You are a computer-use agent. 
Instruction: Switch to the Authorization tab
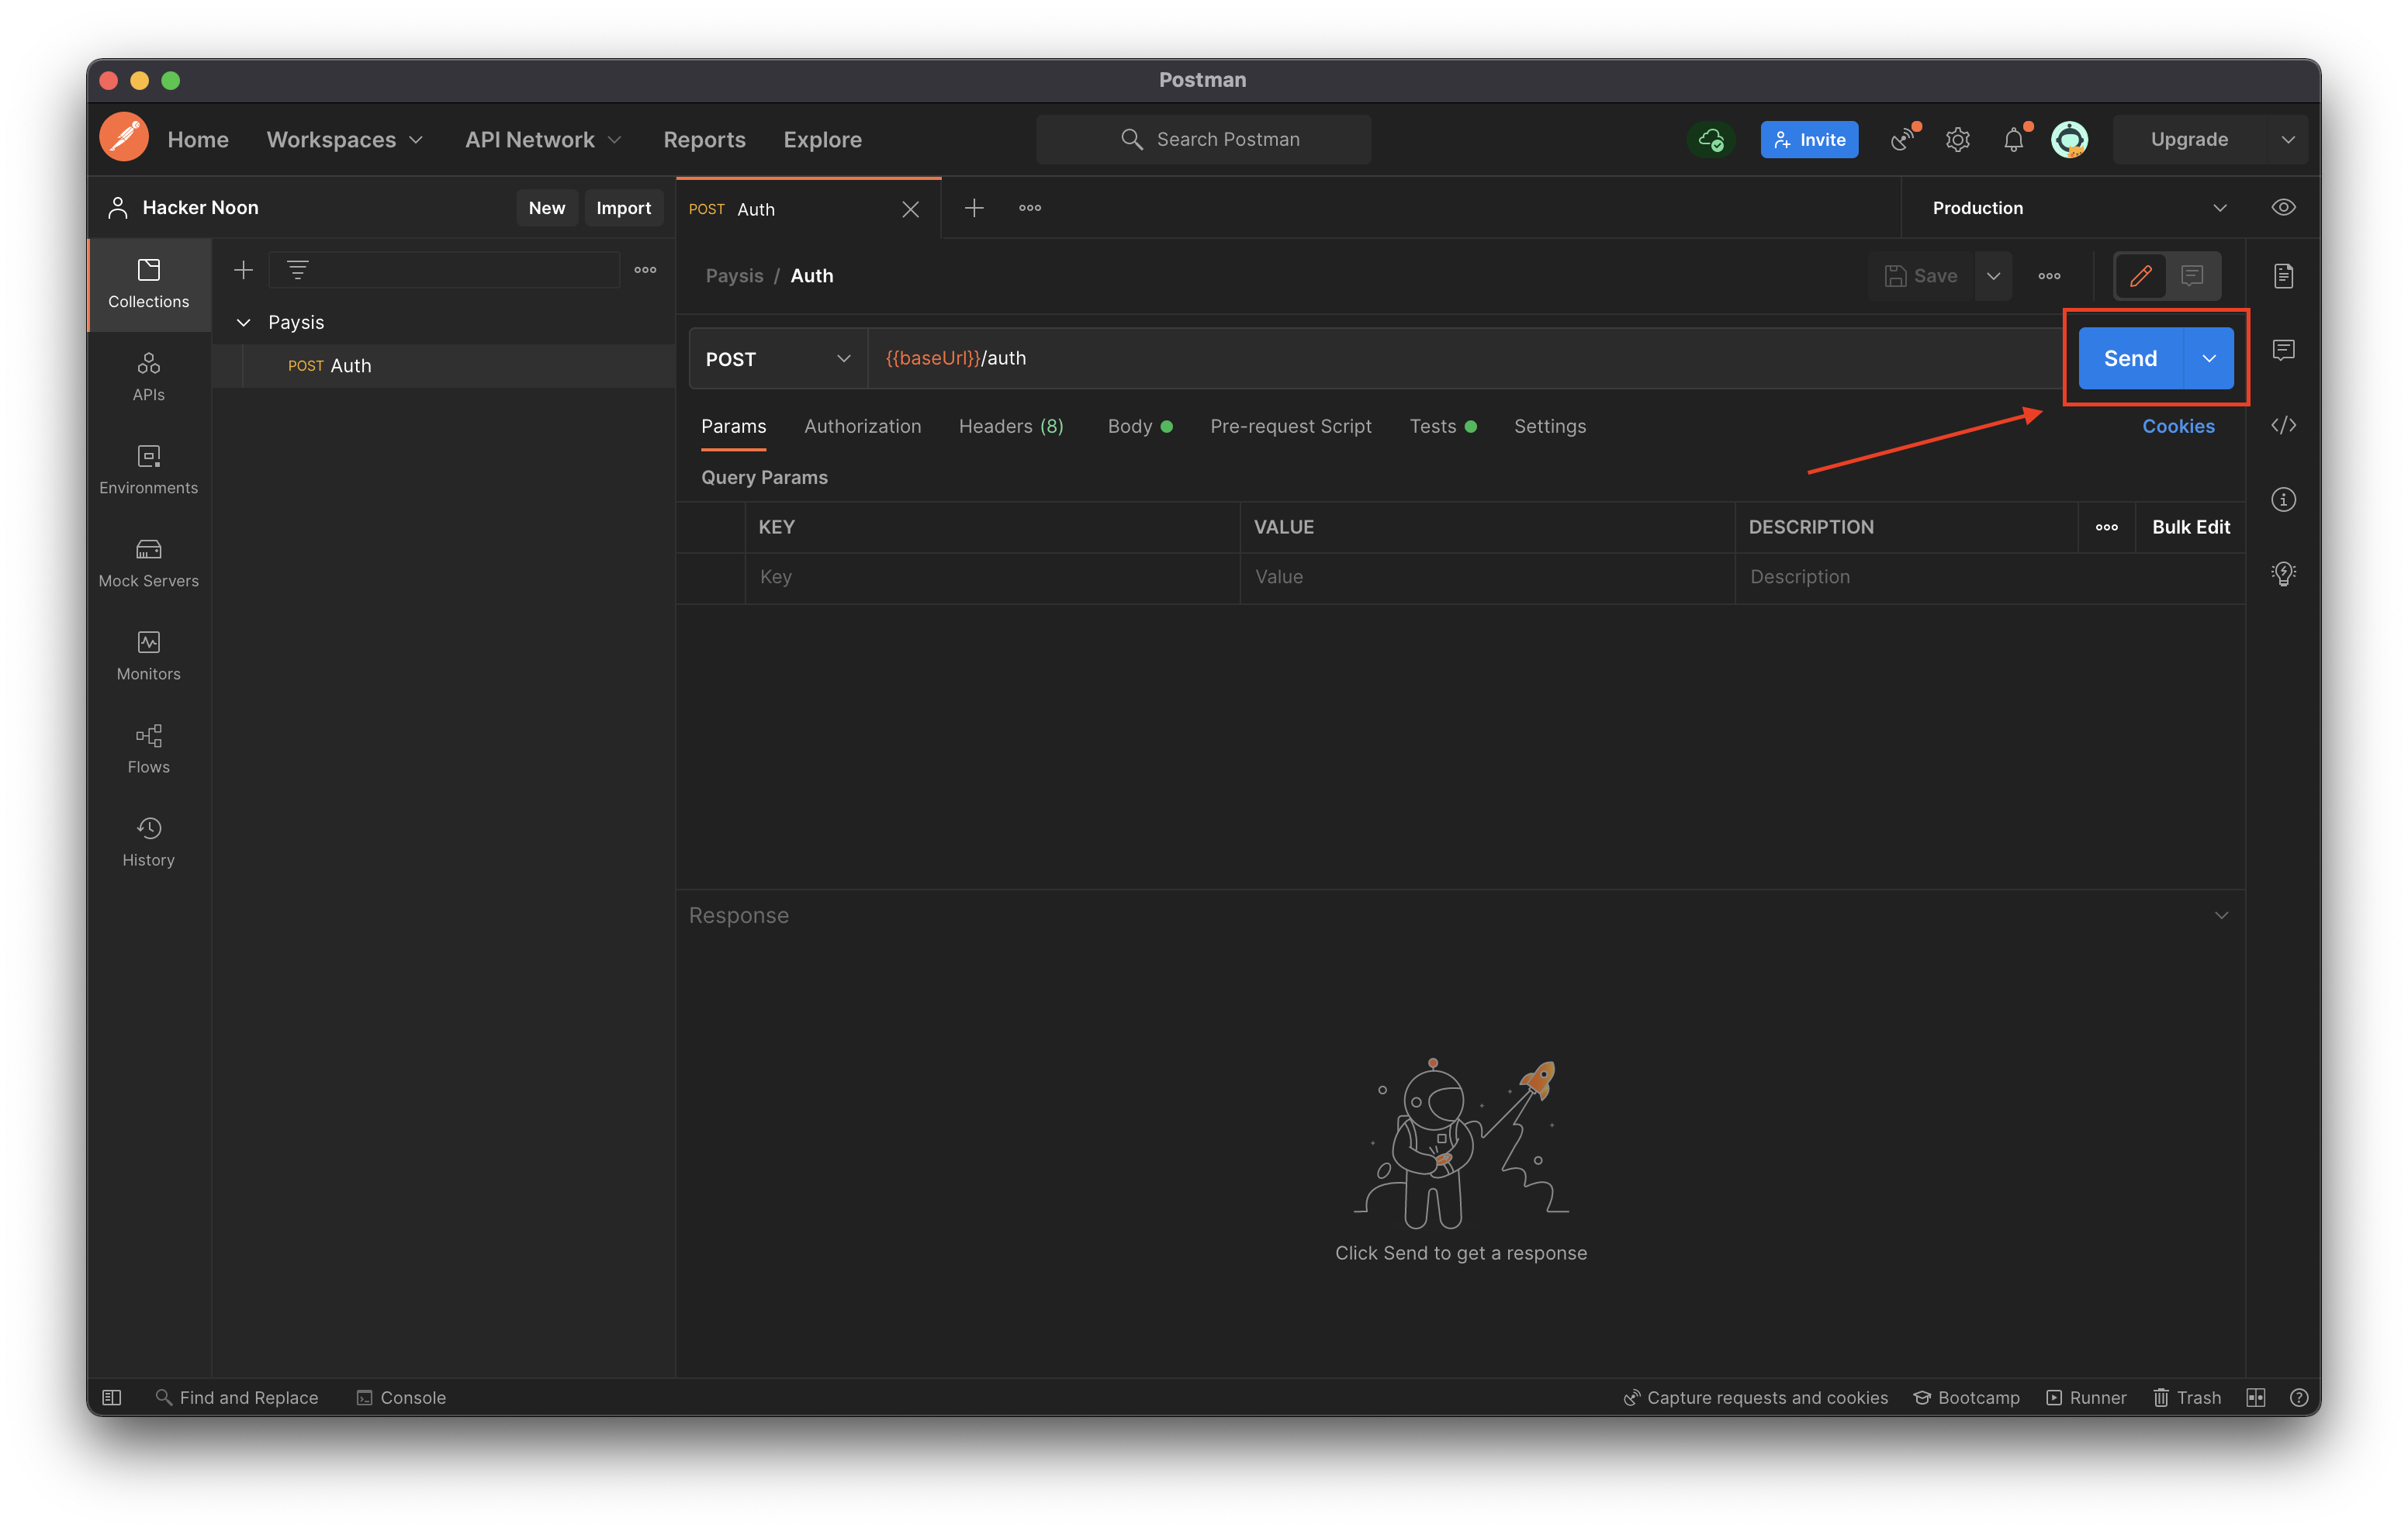coord(862,426)
